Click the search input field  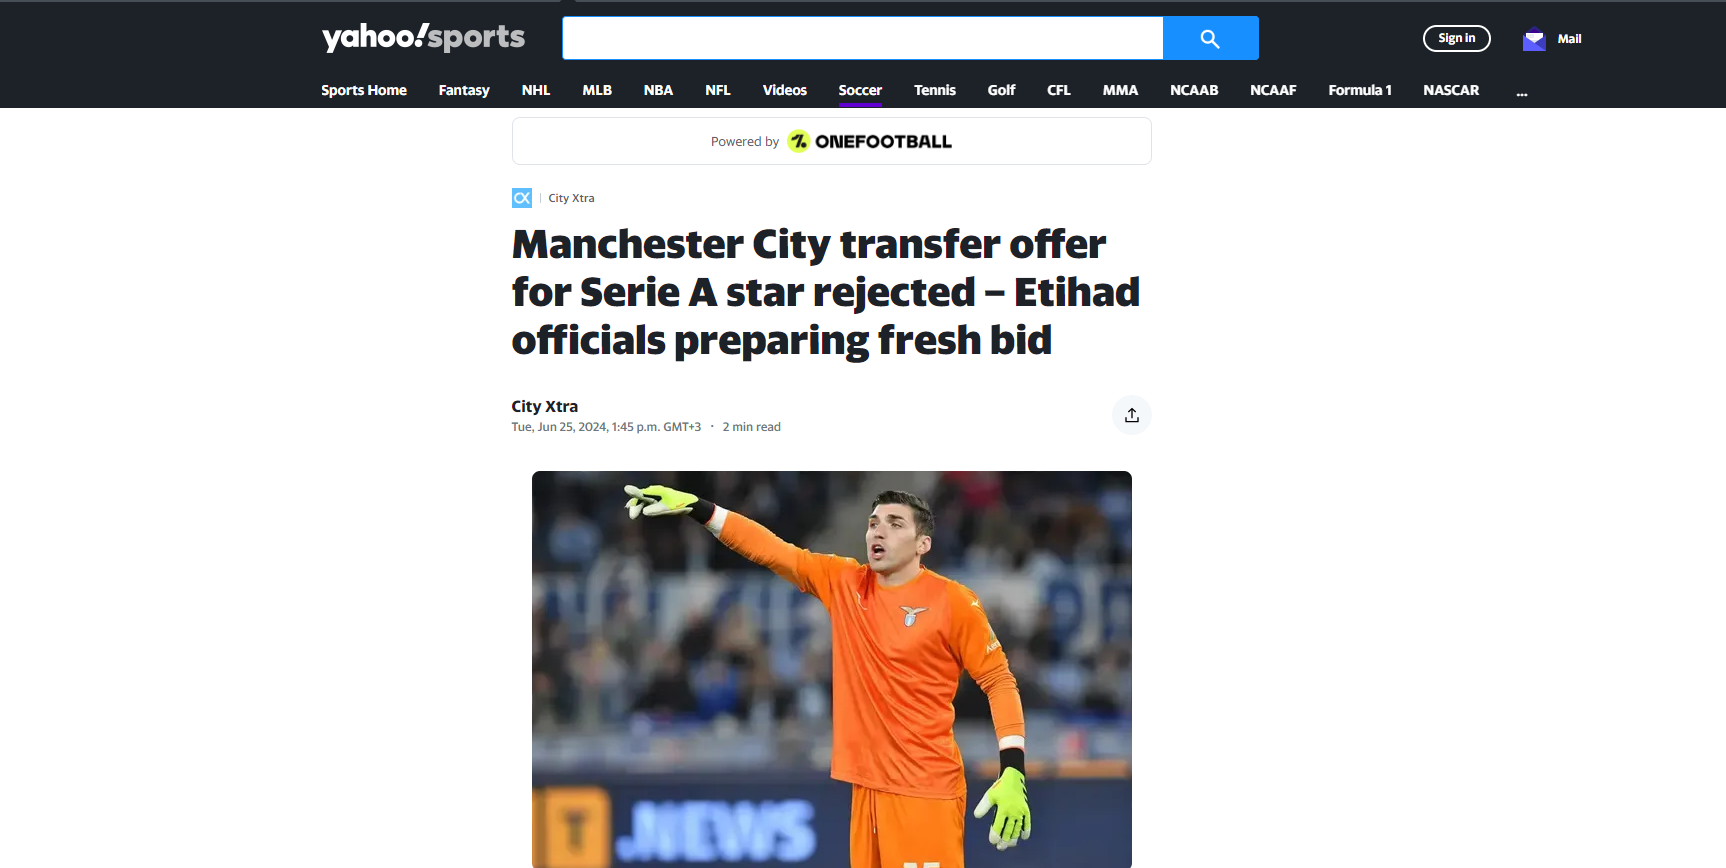863,38
